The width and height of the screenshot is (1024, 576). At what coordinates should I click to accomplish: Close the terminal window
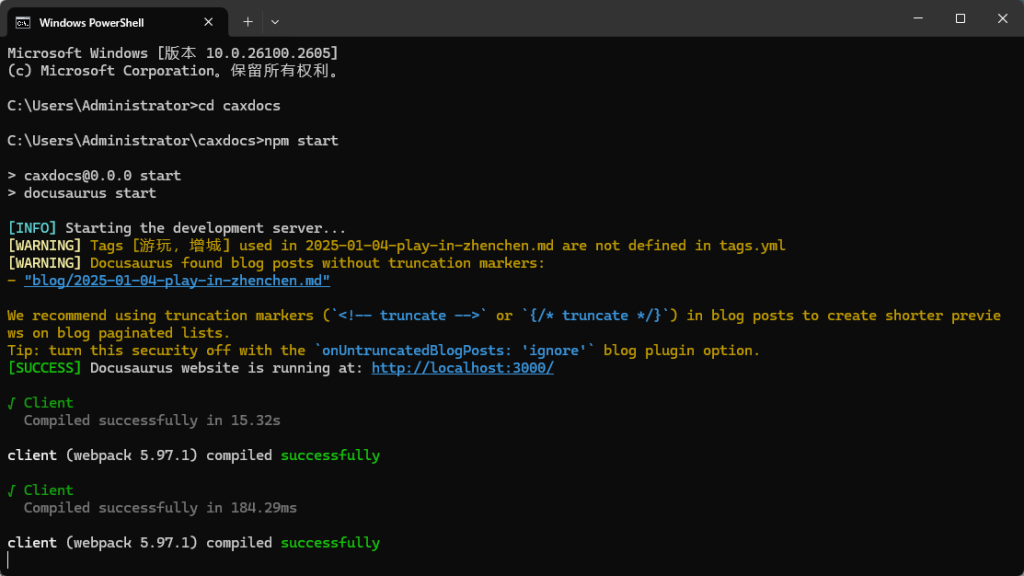[1002, 18]
